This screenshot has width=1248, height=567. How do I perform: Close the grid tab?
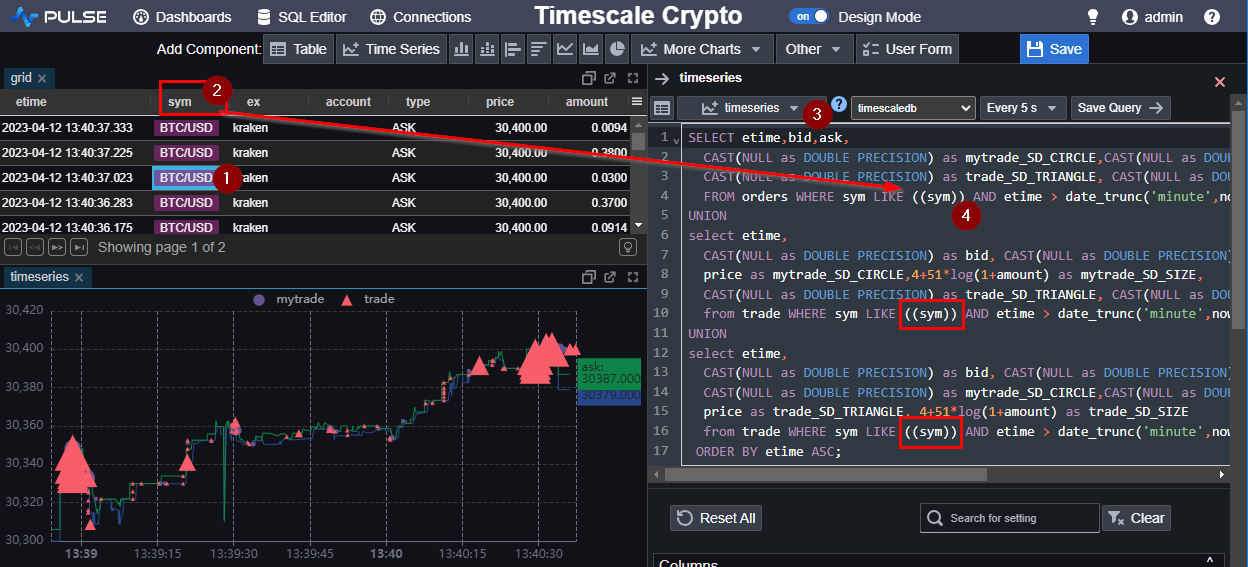[x=42, y=78]
